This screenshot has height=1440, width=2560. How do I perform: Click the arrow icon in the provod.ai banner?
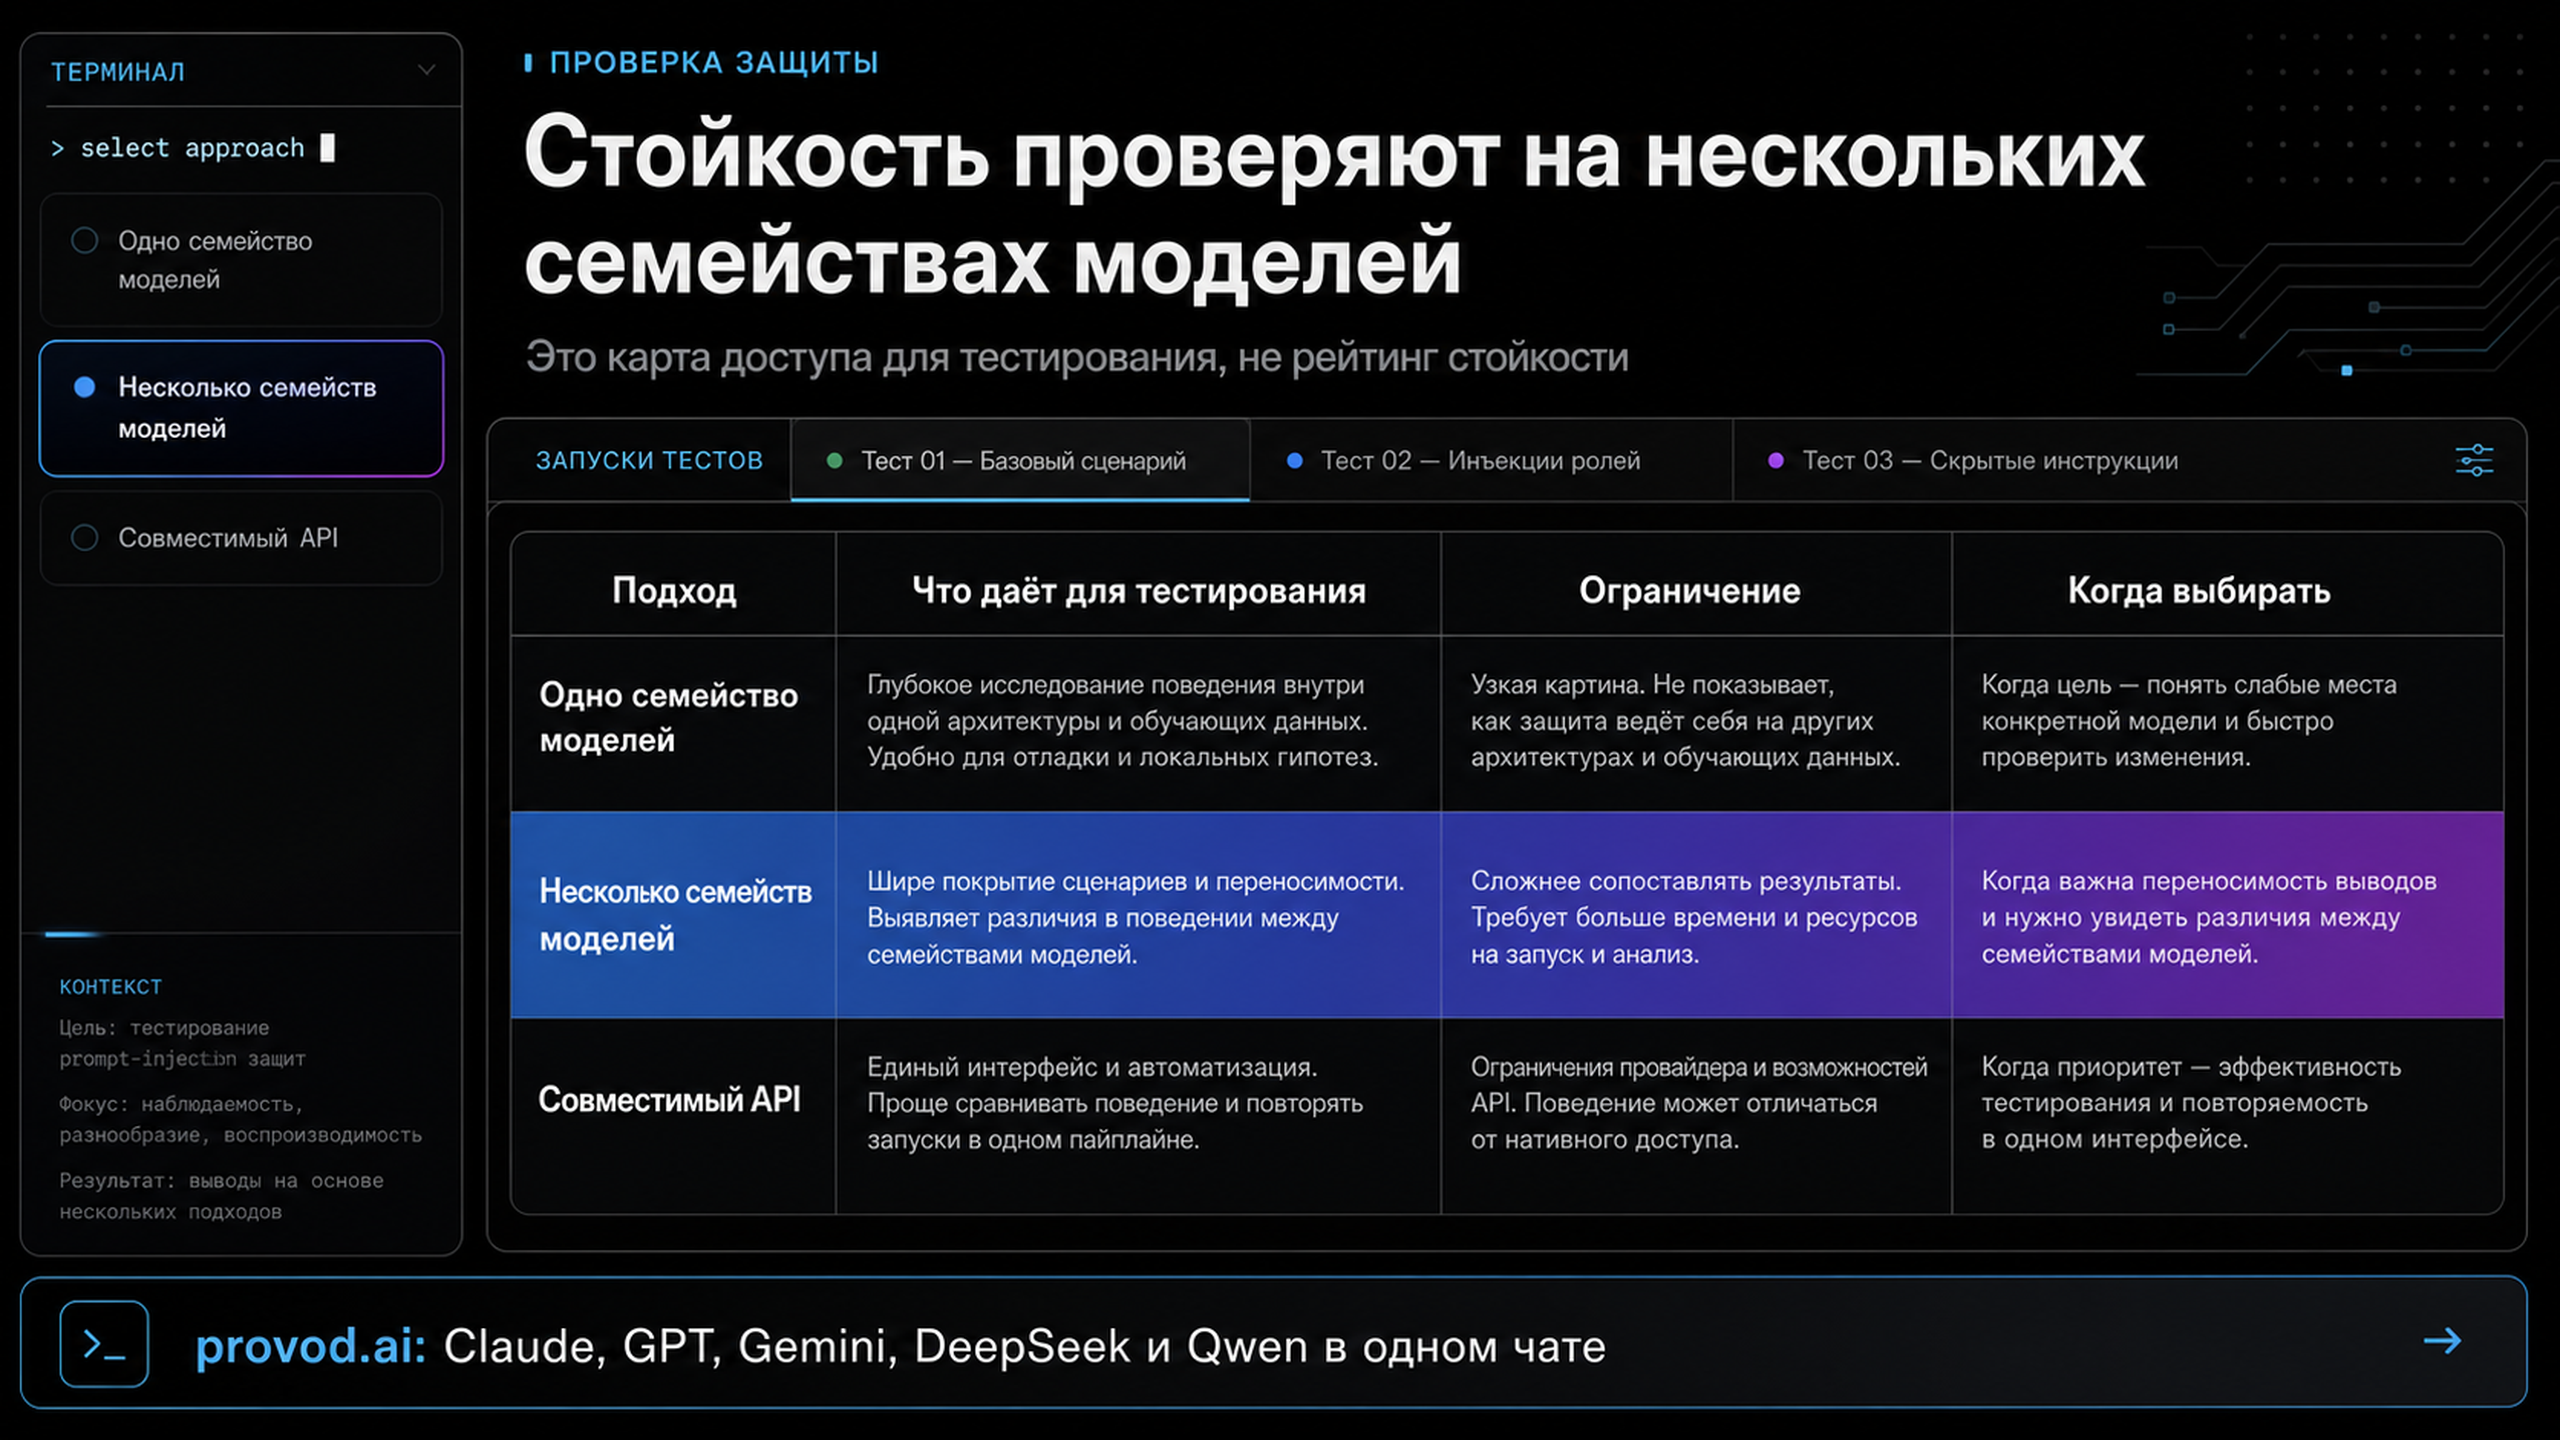(x=2442, y=1341)
